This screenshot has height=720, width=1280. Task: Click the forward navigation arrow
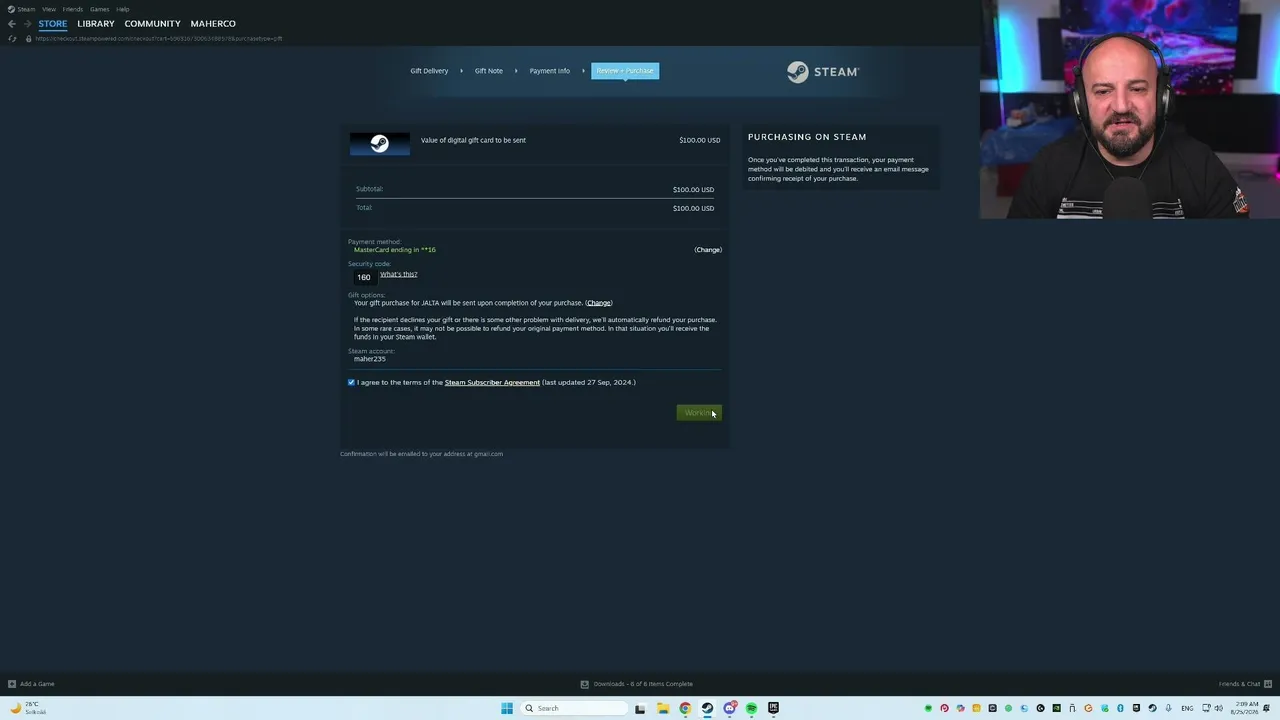(x=27, y=24)
